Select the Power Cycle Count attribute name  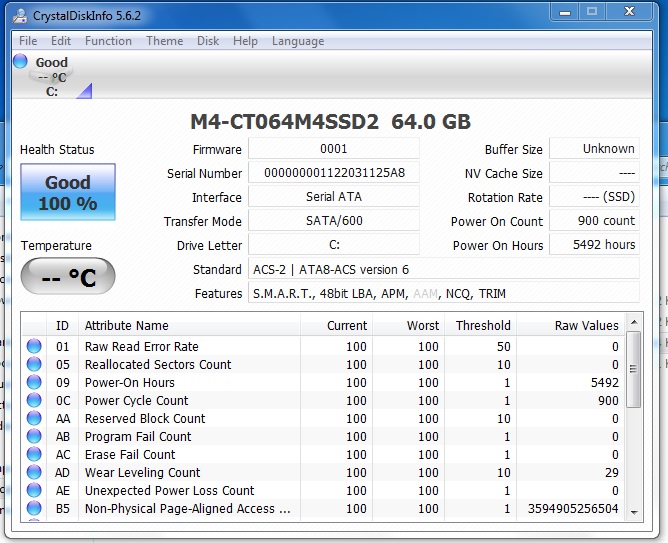136,401
